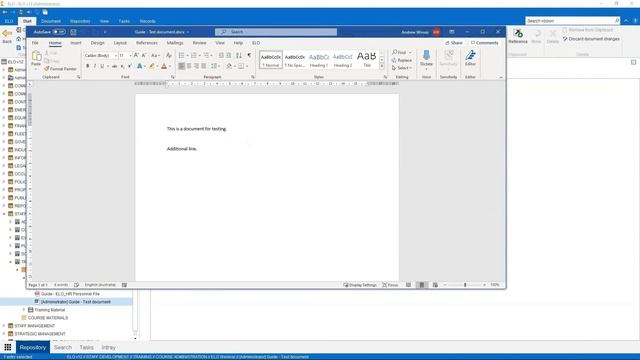Click the Shading paint bucket icon

(229, 66)
